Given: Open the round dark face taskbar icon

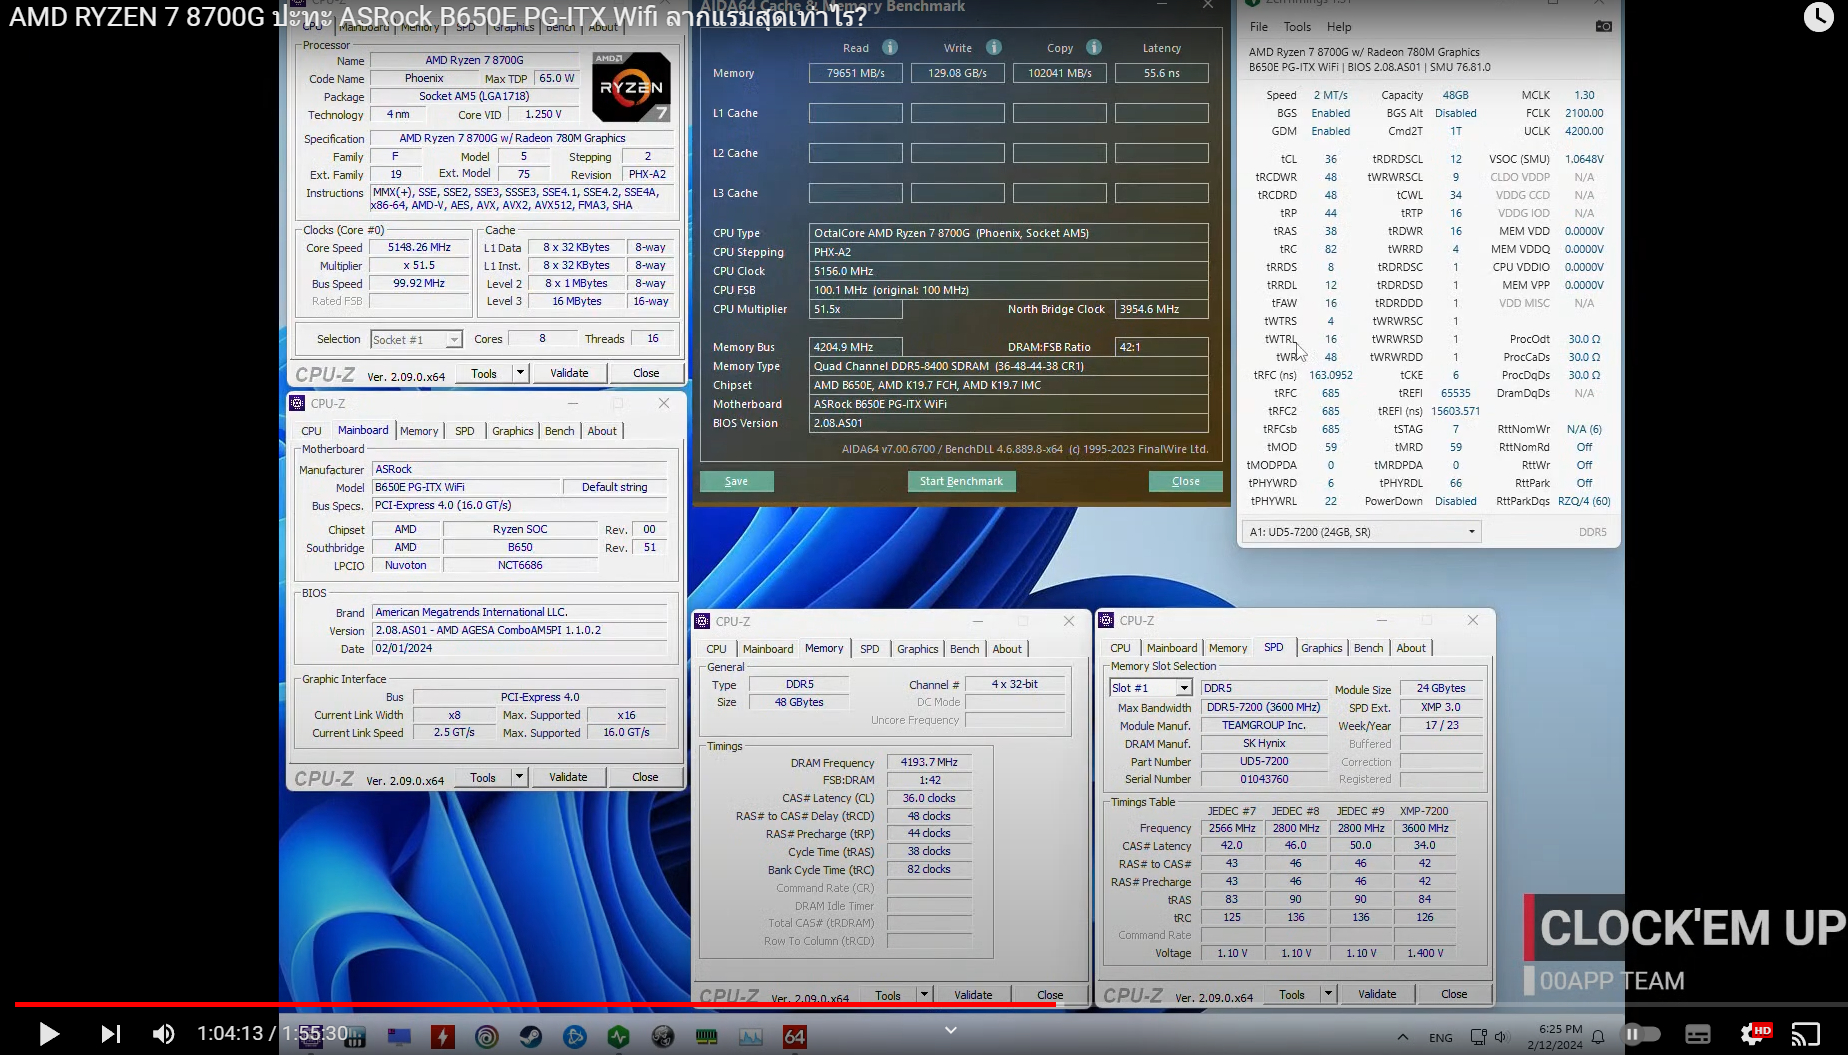Looking at the screenshot, I should [x=663, y=1037].
